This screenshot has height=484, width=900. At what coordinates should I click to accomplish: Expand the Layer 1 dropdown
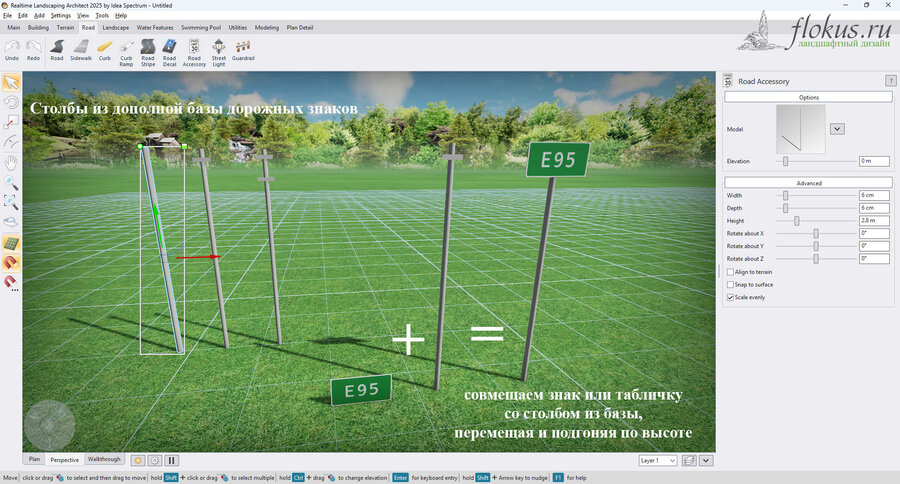coord(658,460)
